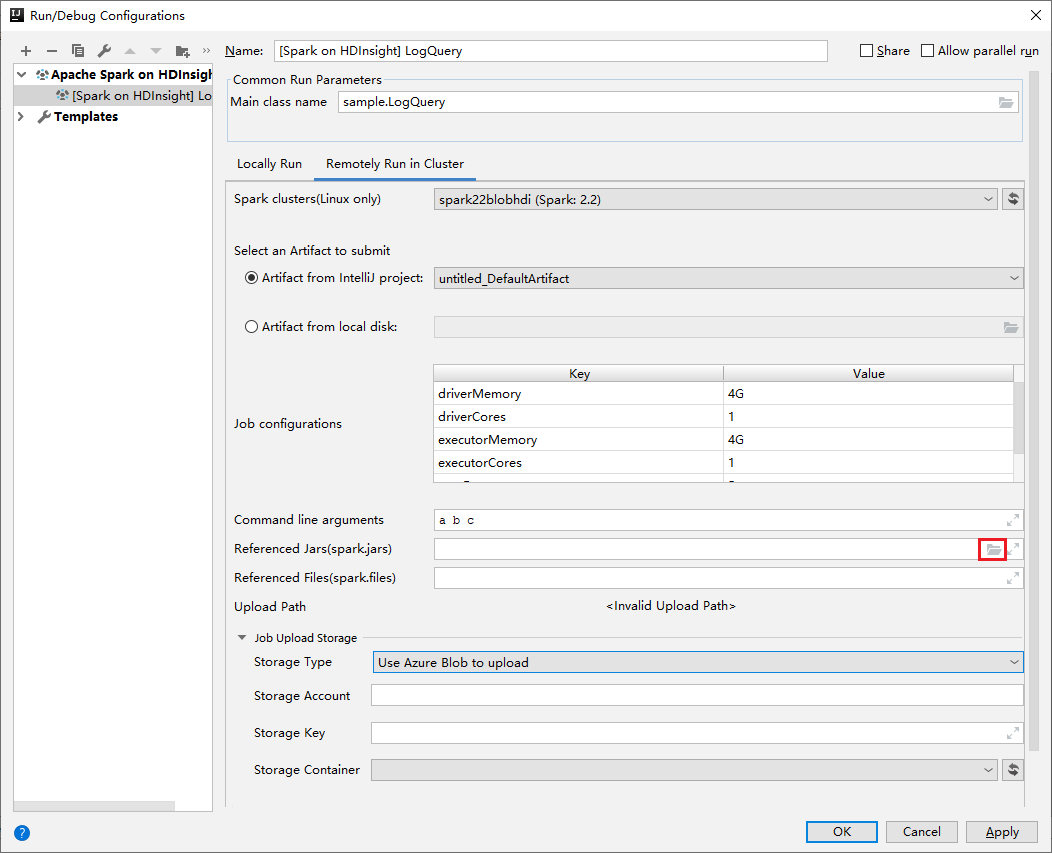
Task: Enable the Share checkbox
Action: [x=867, y=50]
